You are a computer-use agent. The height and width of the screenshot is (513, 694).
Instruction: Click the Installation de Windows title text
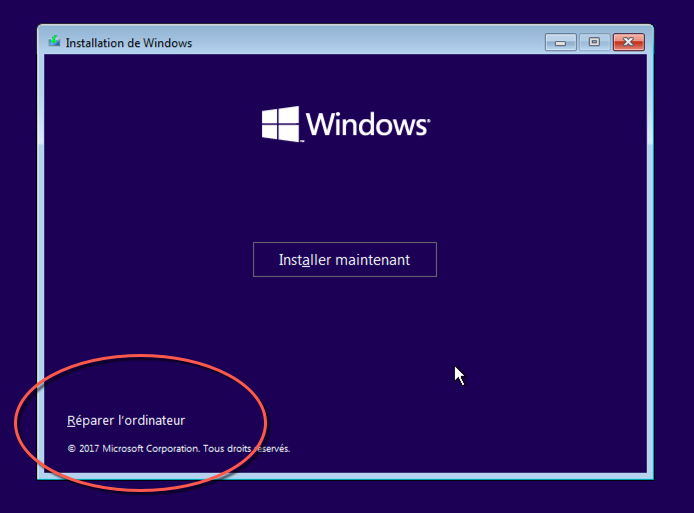[x=129, y=43]
